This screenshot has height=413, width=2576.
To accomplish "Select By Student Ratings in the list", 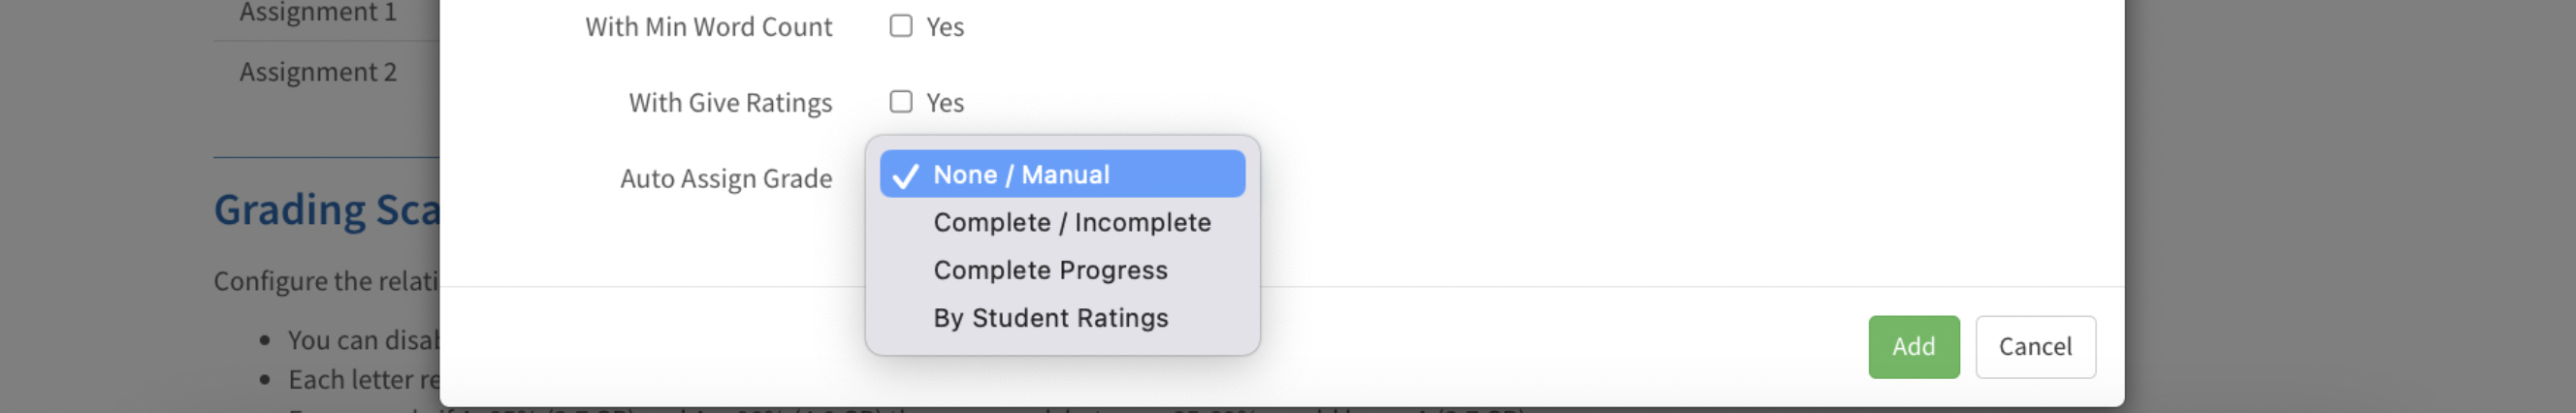I will pos(1051,318).
